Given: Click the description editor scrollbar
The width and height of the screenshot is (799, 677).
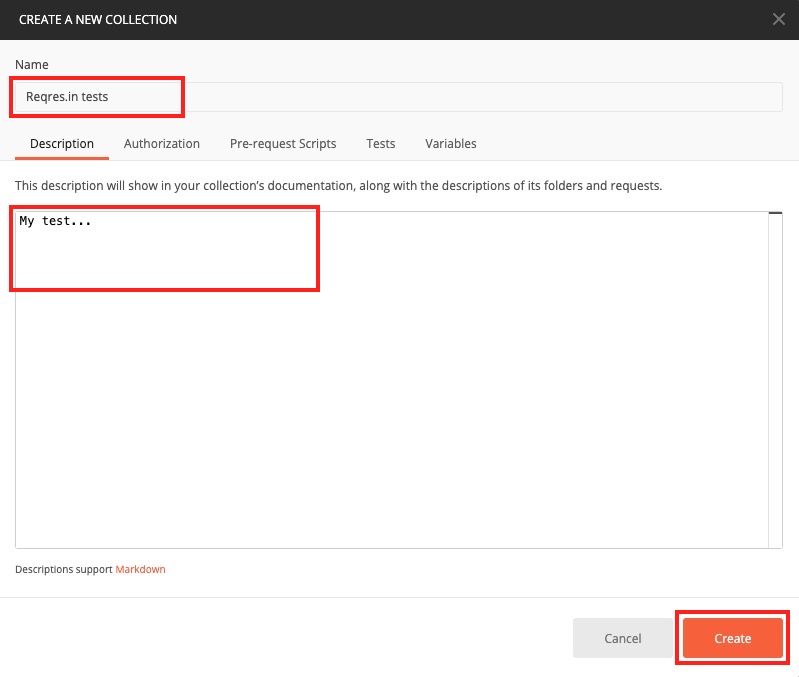Looking at the screenshot, I should [x=775, y=380].
